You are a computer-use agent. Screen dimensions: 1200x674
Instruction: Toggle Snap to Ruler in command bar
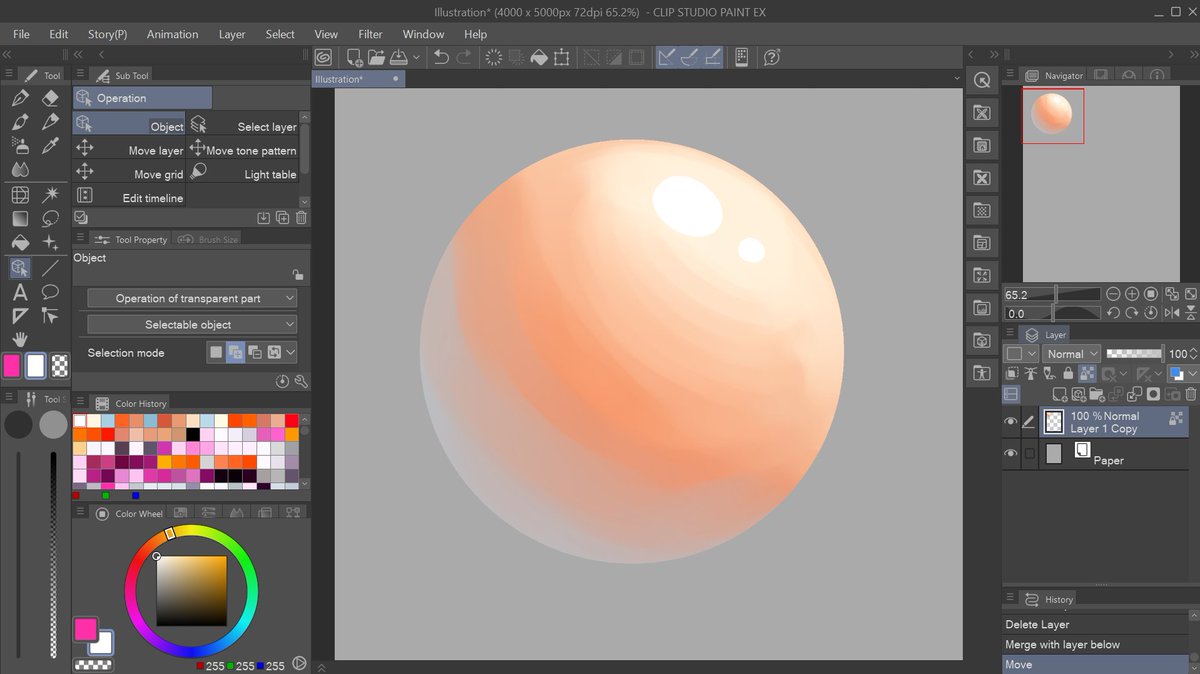(x=665, y=57)
